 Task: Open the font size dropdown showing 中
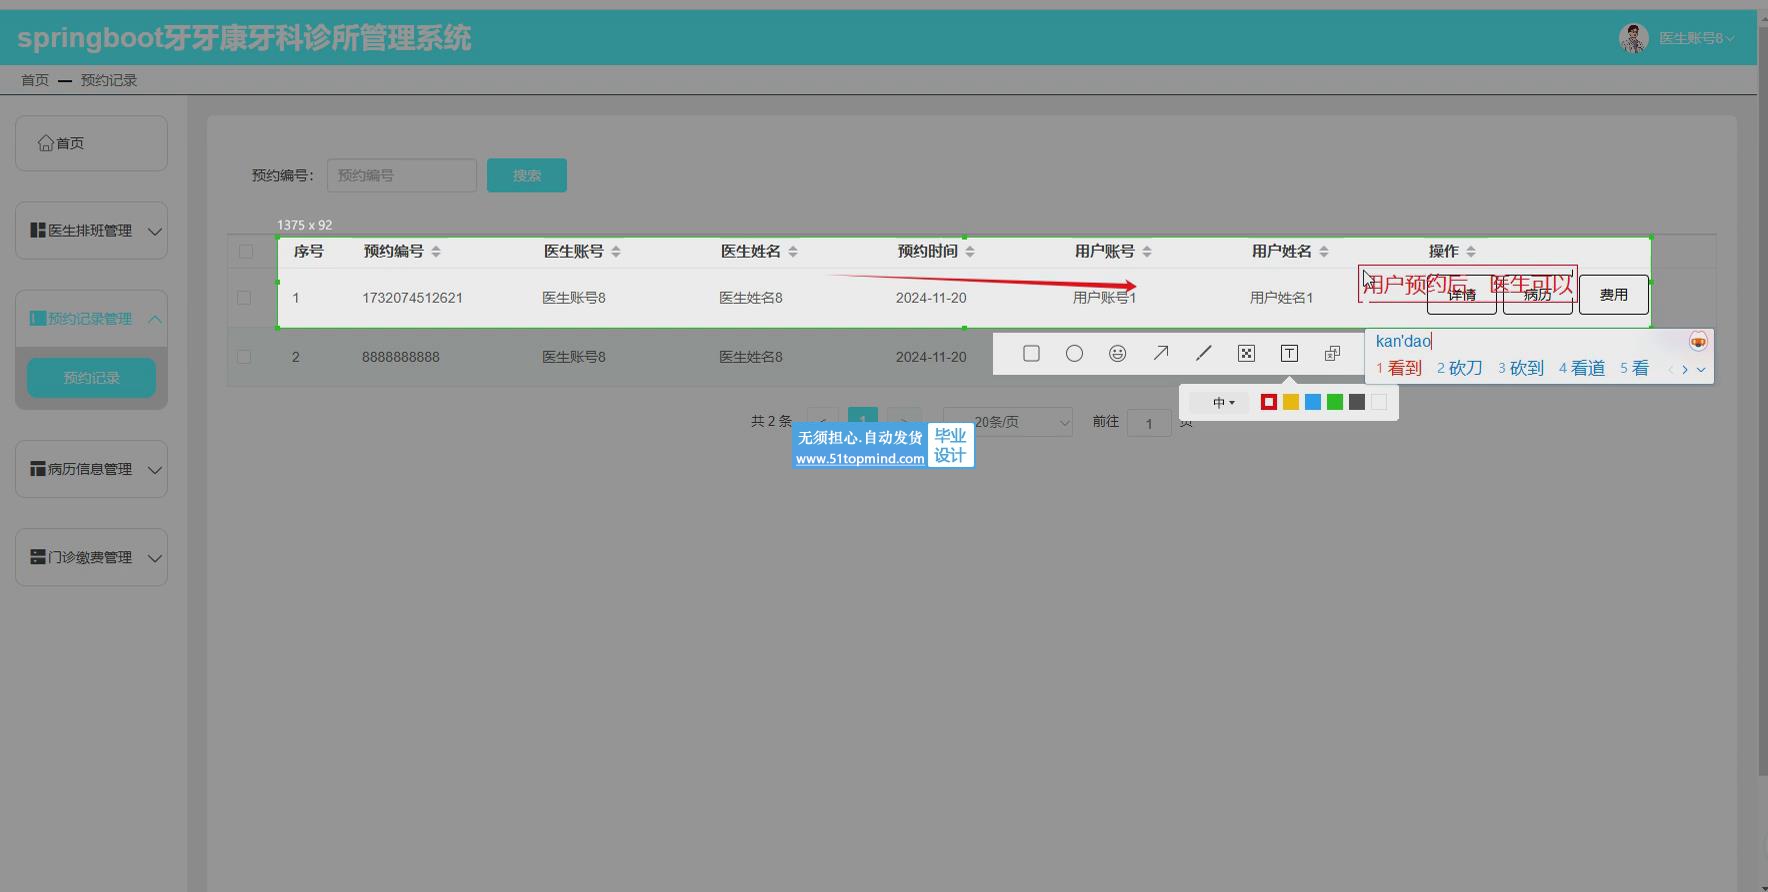(x=1223, y=402)
